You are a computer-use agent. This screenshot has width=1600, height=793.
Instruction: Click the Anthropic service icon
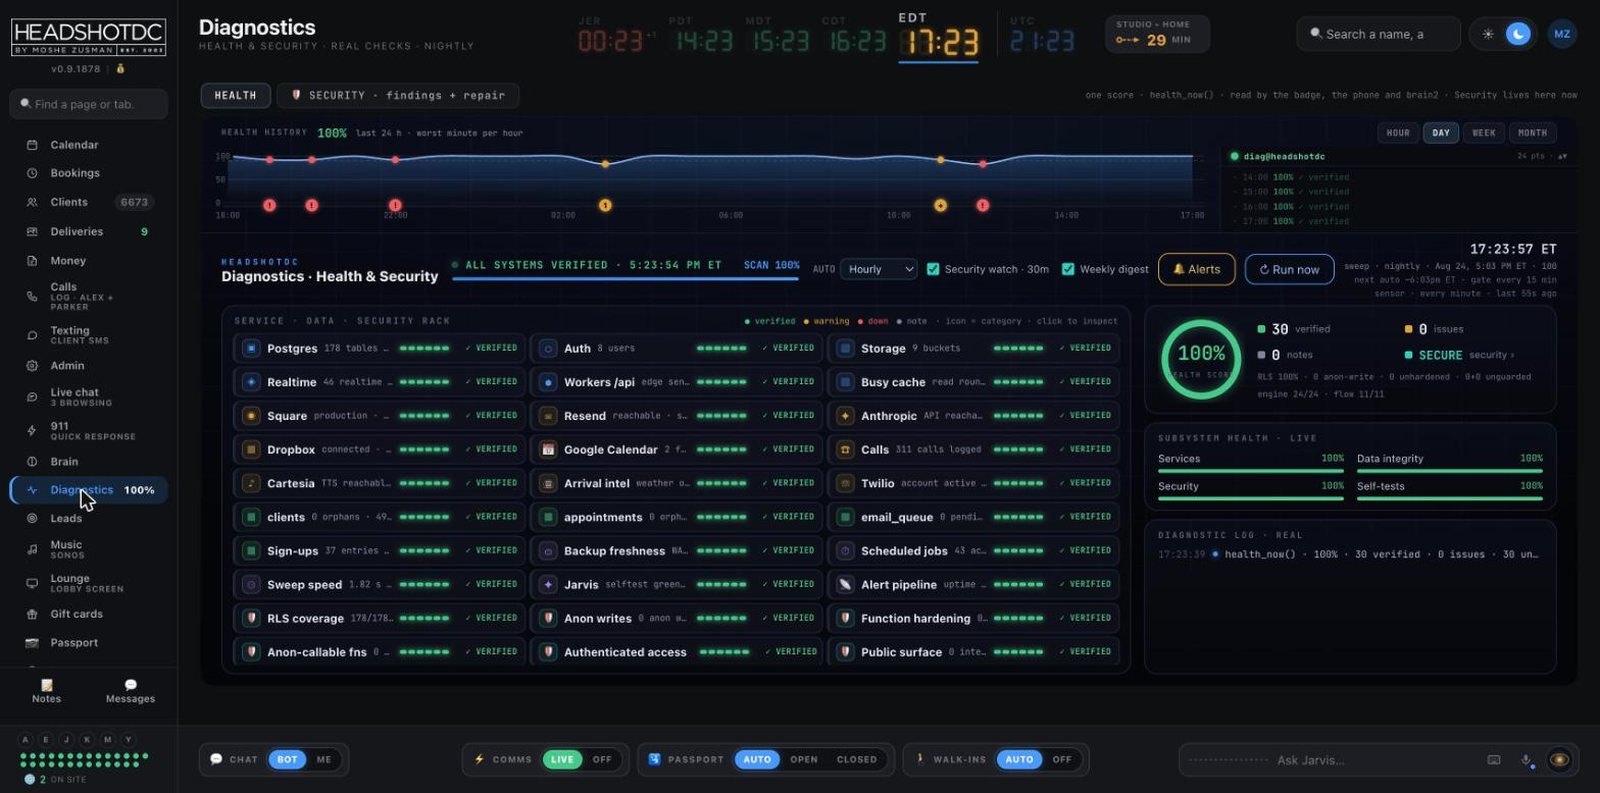pos(845,416)
